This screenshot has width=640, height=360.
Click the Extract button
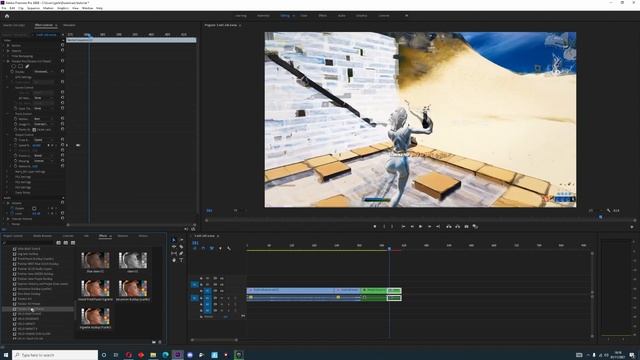[458, 226]
